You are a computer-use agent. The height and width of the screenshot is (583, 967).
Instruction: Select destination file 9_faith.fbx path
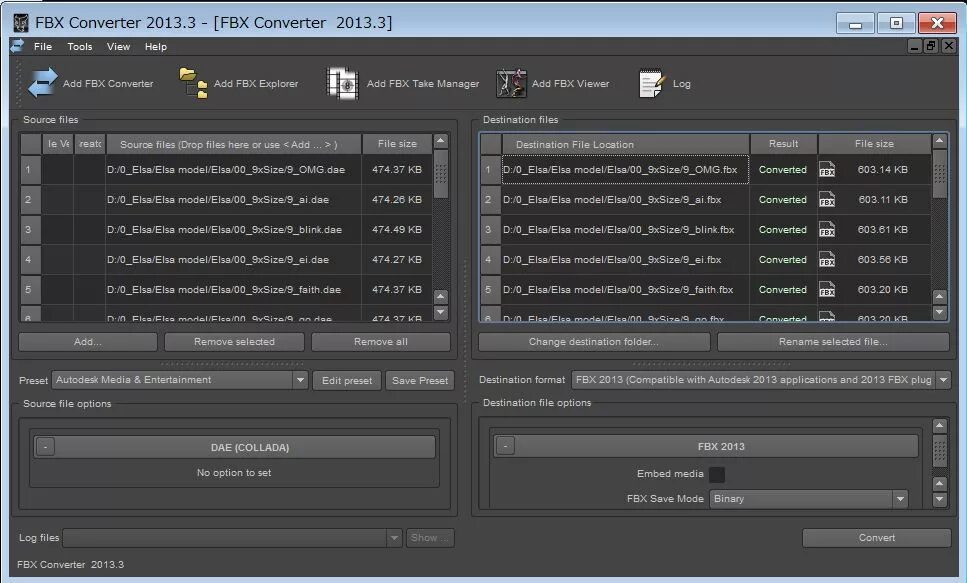click(x=625, y=289)
